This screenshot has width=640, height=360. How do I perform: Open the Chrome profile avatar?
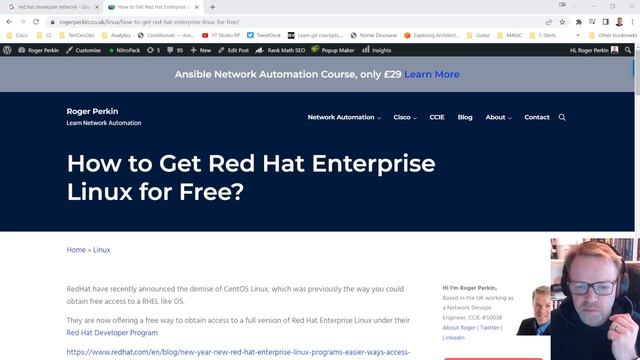pyautogui.click(x=619, y=22)
